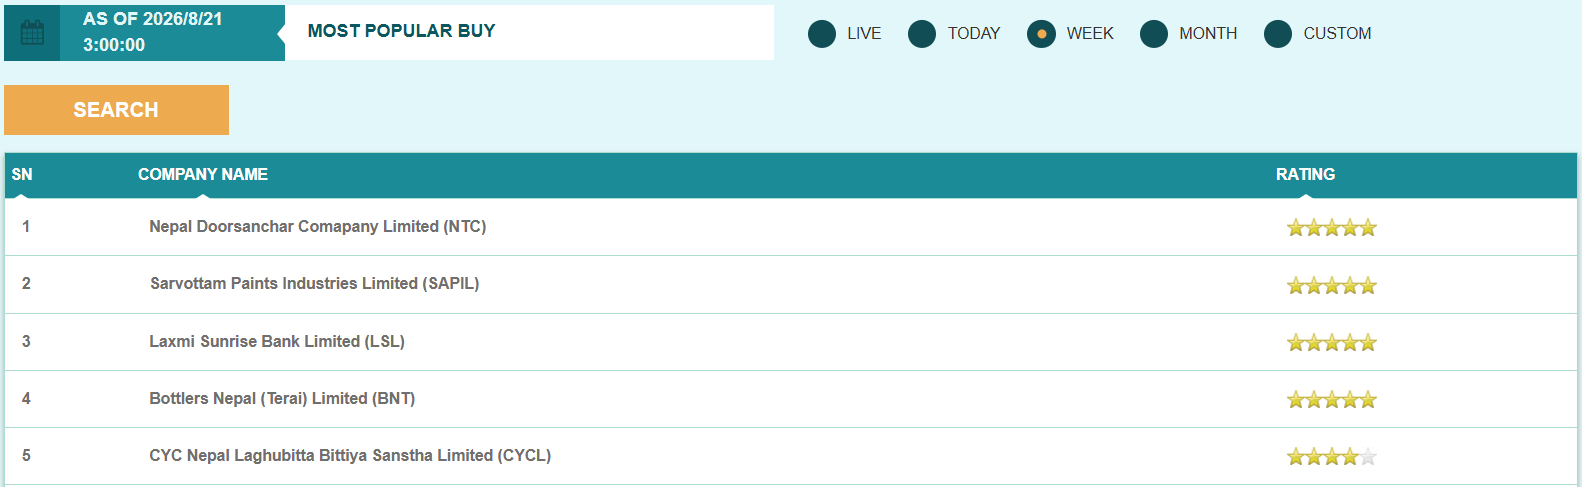
Task: Open Bottlers Nepal (Terai) Limited (BNT)
Action: (282, 399)
